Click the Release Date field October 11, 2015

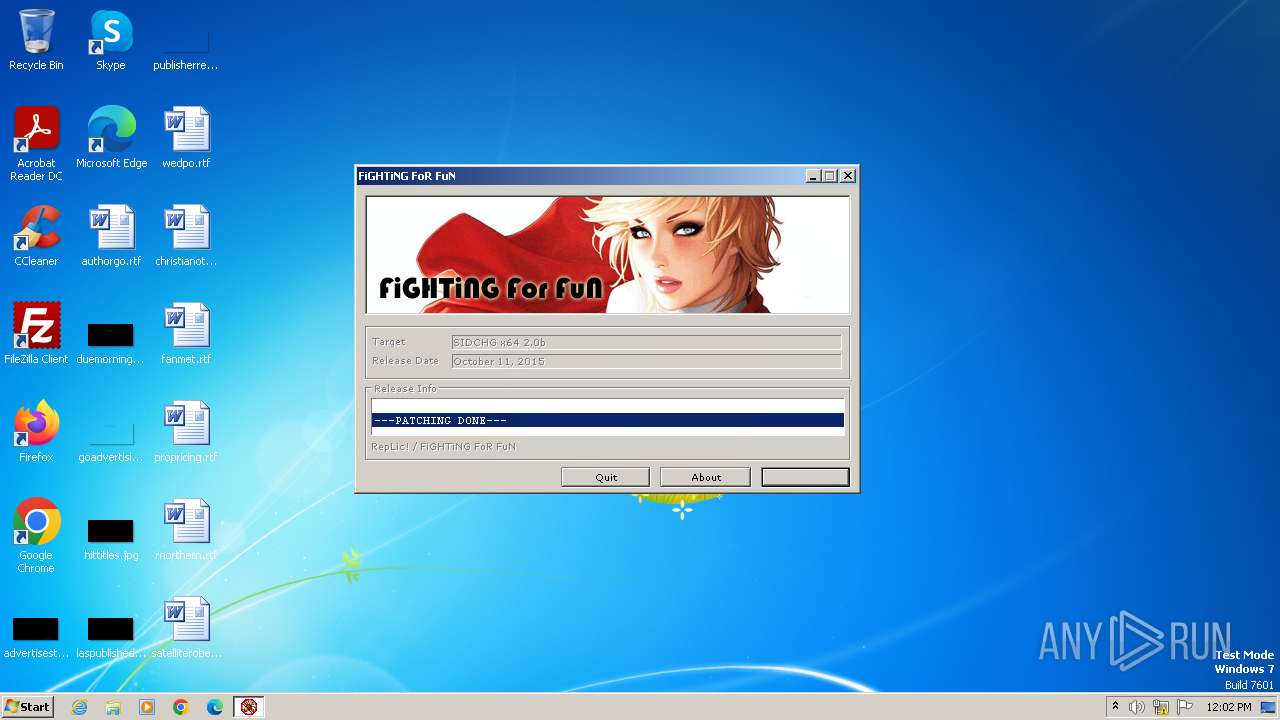point(646,361)
